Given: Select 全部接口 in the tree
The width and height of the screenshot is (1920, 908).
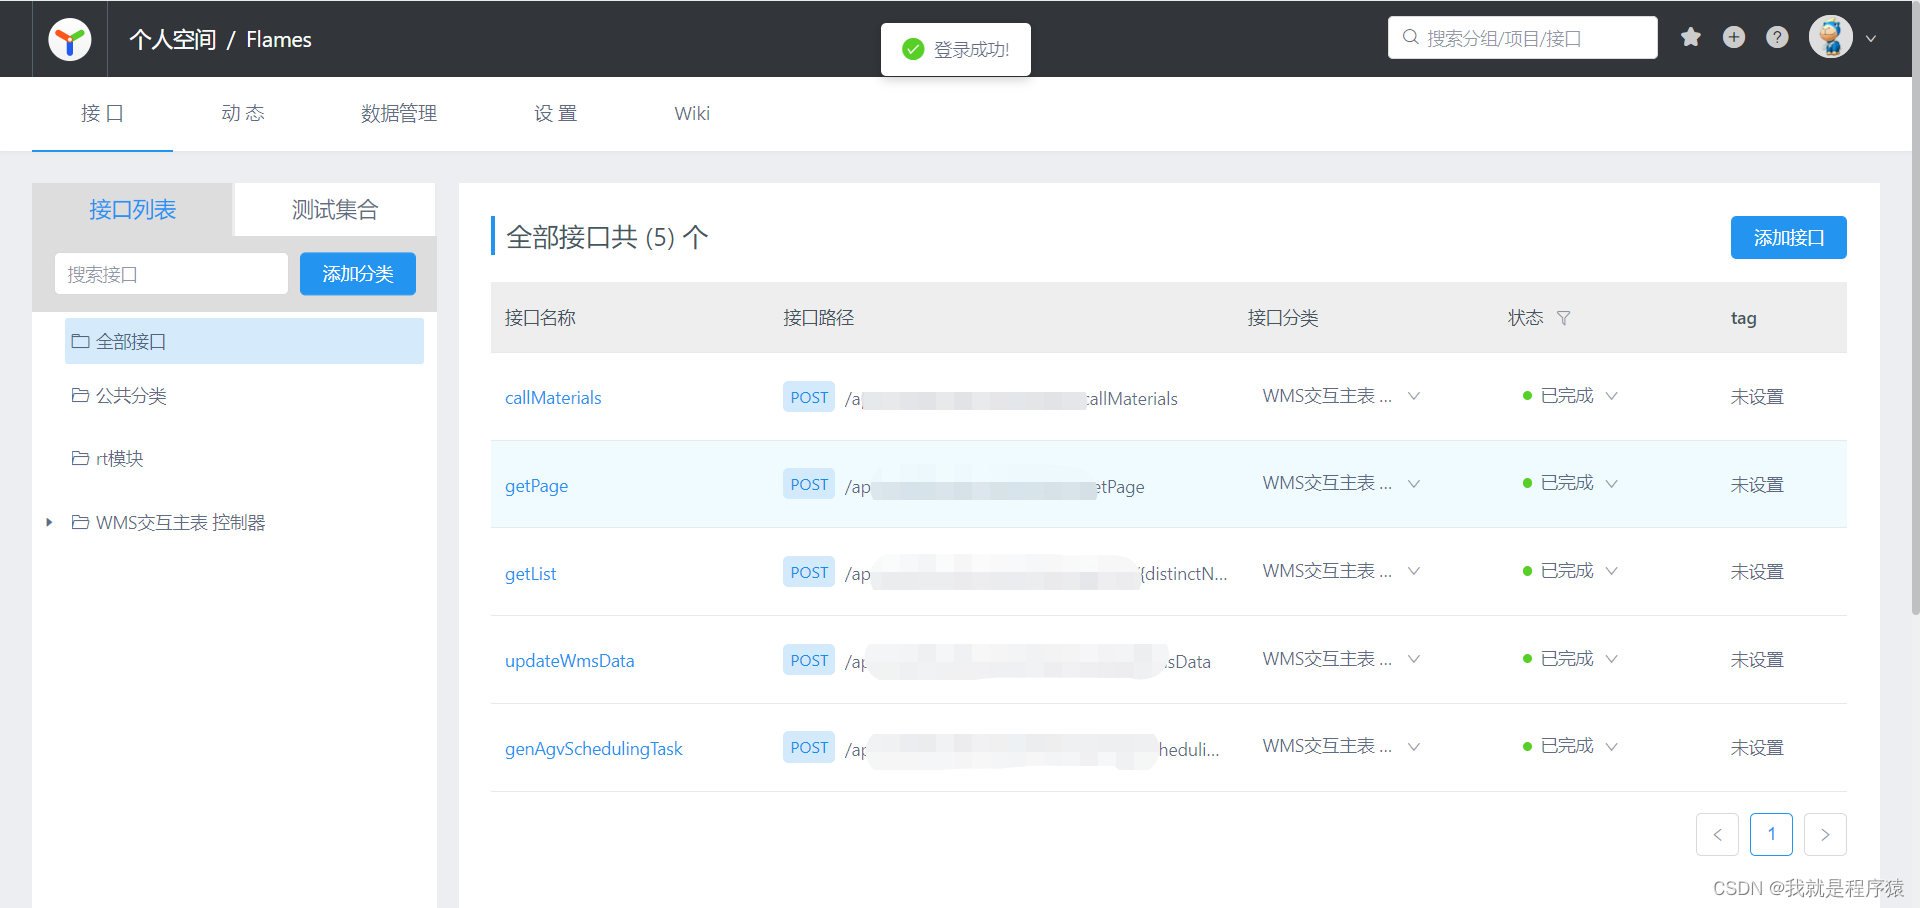Looking at the screenshot, I should tap(244, 341).
